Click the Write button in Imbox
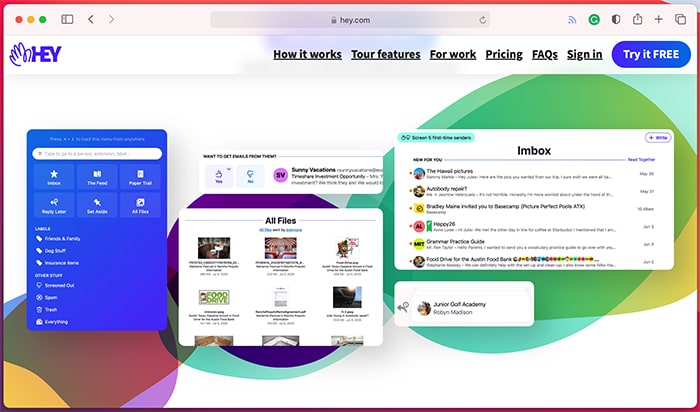This screenshot has width=700, height=412. click(x=658, y=137)
